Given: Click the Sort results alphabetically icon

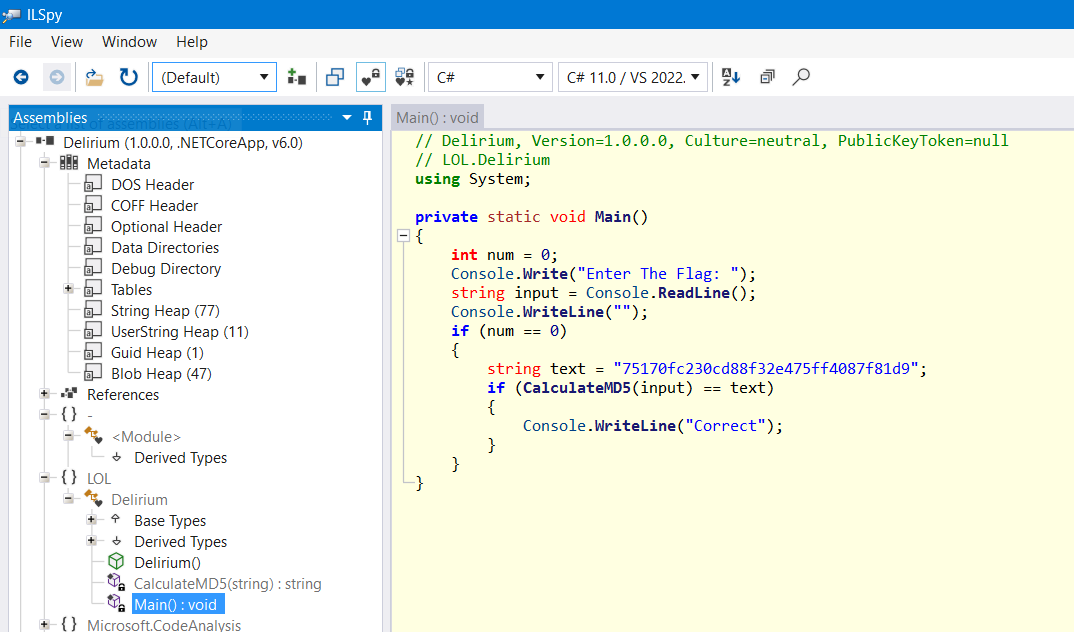Looking at the screenshot, I should (x=731, y=77).
